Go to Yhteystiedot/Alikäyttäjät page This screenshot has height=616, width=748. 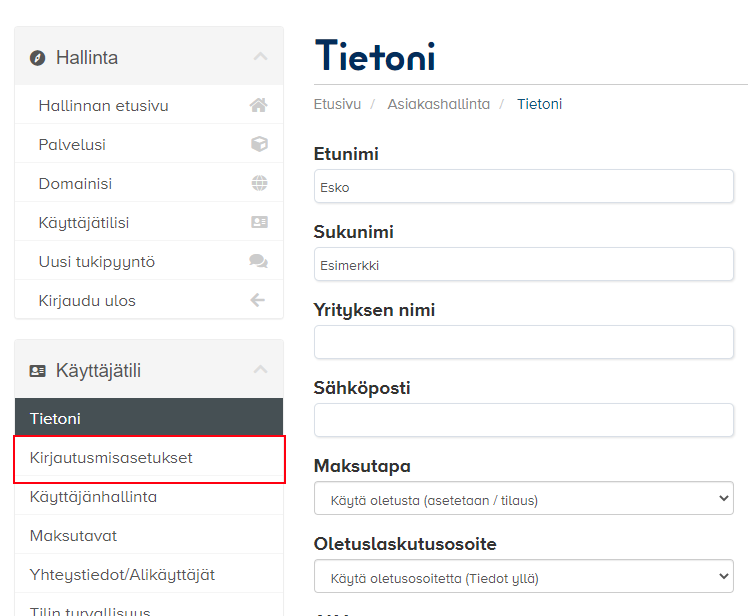(x=122, y=575)
